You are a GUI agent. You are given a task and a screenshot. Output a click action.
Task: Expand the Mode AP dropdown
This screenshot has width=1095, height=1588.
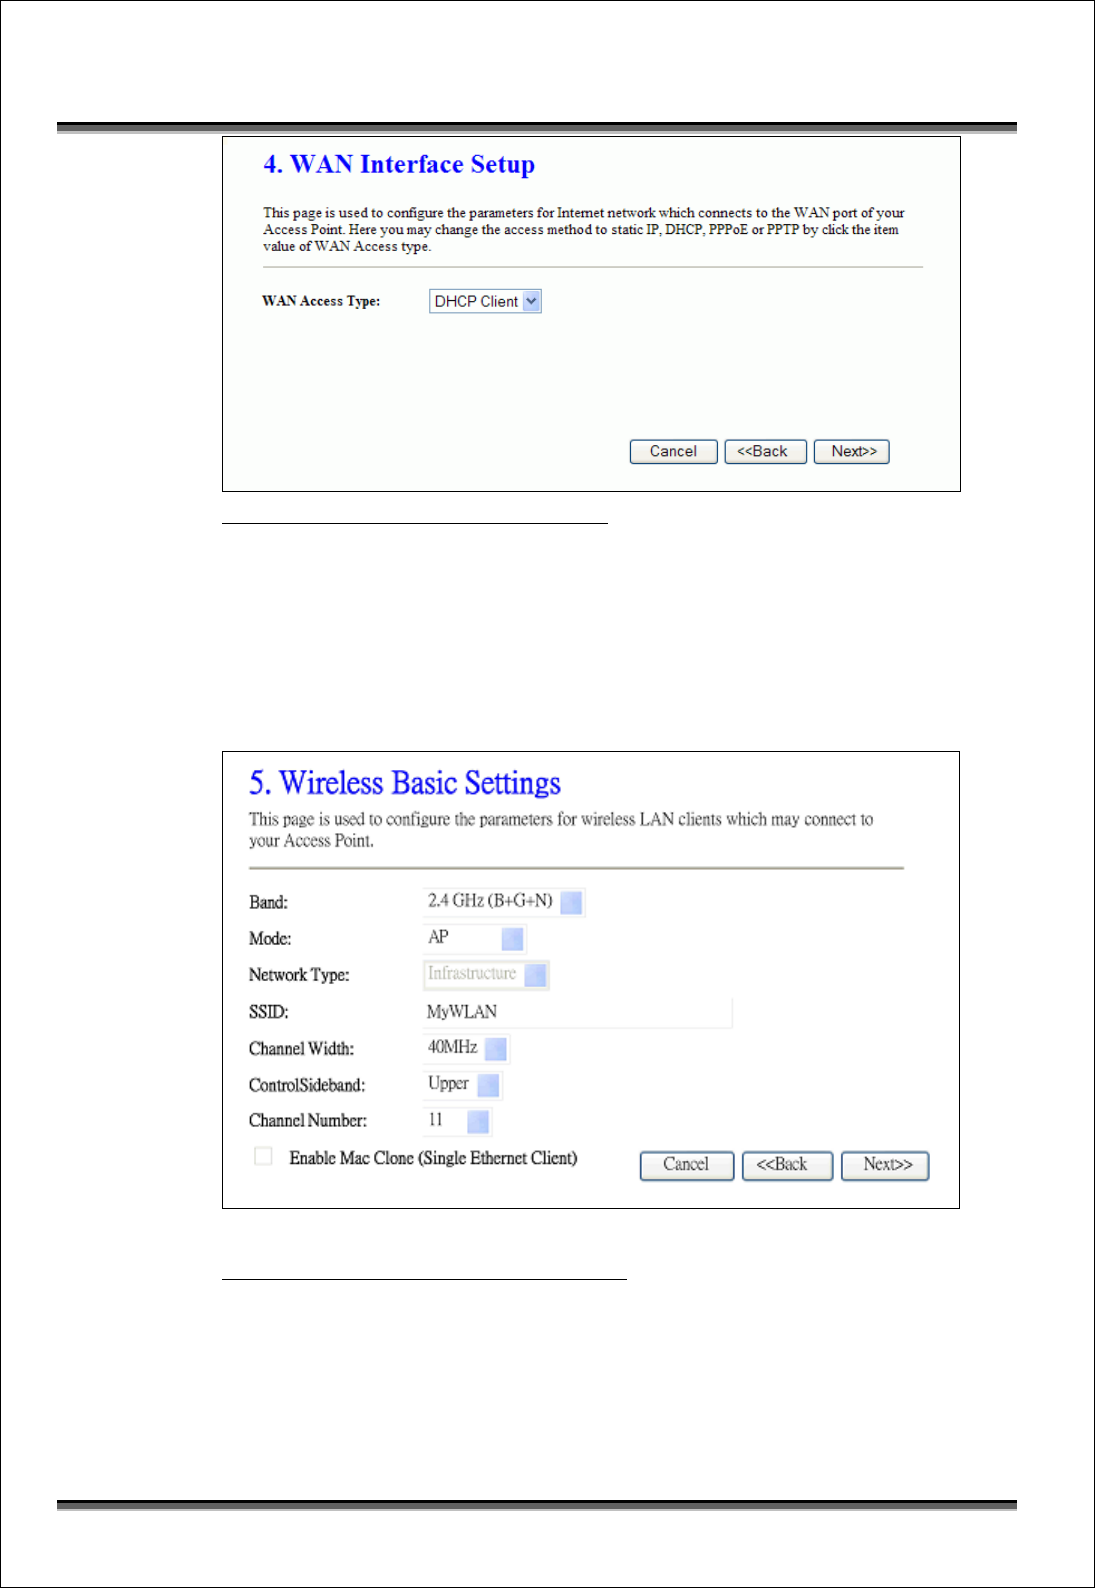[x=475, y=937]
